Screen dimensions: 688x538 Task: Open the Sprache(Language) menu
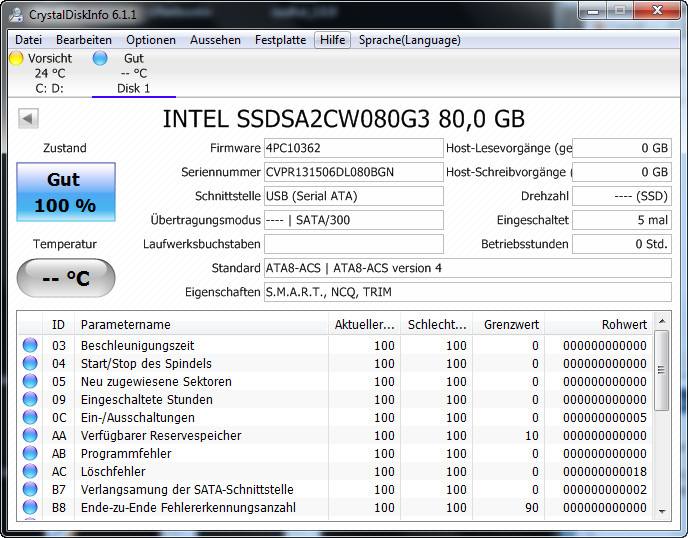[x=410, y=40]
